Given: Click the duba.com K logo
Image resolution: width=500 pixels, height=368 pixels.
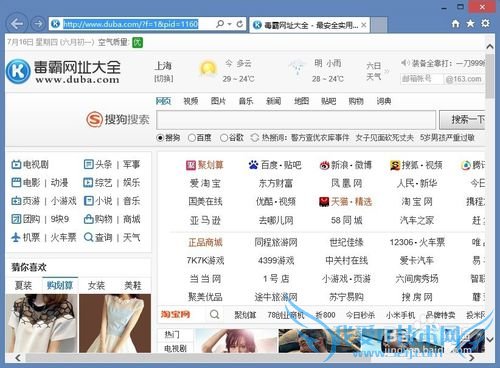Looking at the screenshot, I should [x=18, y=71].
